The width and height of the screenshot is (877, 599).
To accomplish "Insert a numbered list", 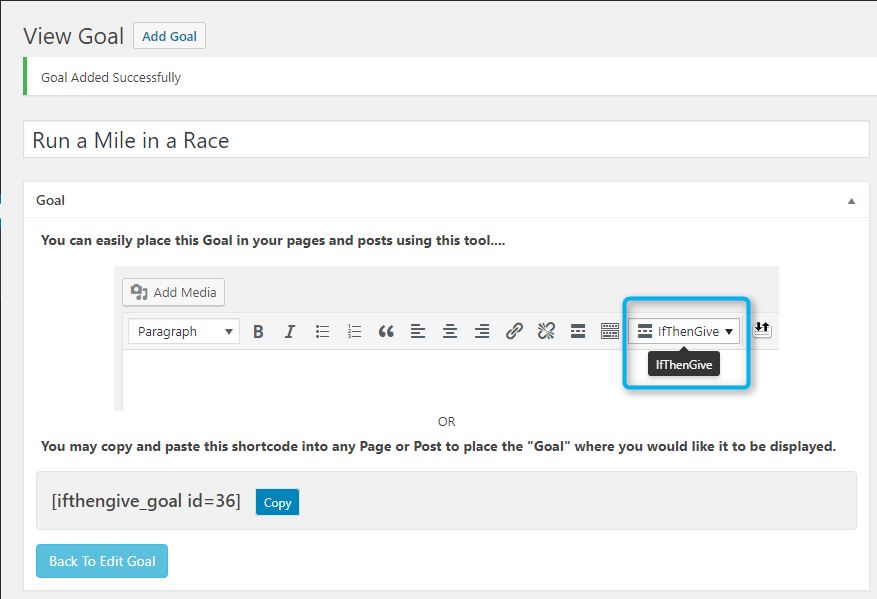I will [354, 332].
